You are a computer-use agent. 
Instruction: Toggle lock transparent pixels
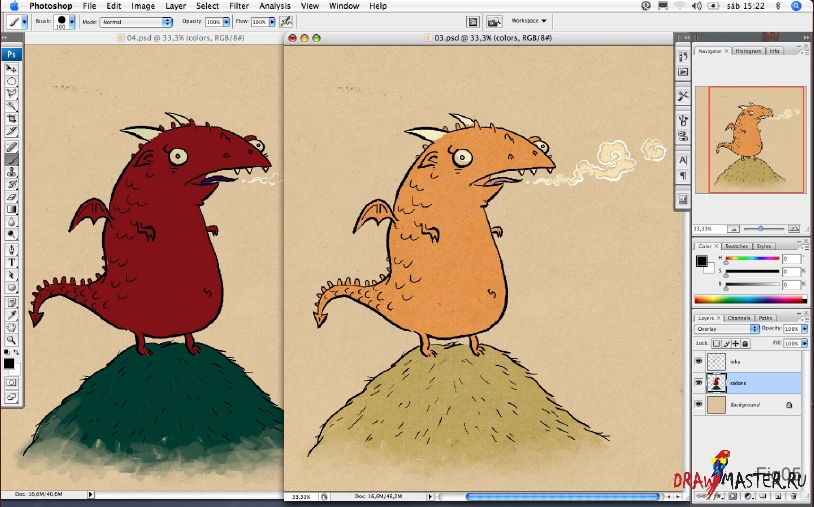pyautogui.click(x=716, y=344)
